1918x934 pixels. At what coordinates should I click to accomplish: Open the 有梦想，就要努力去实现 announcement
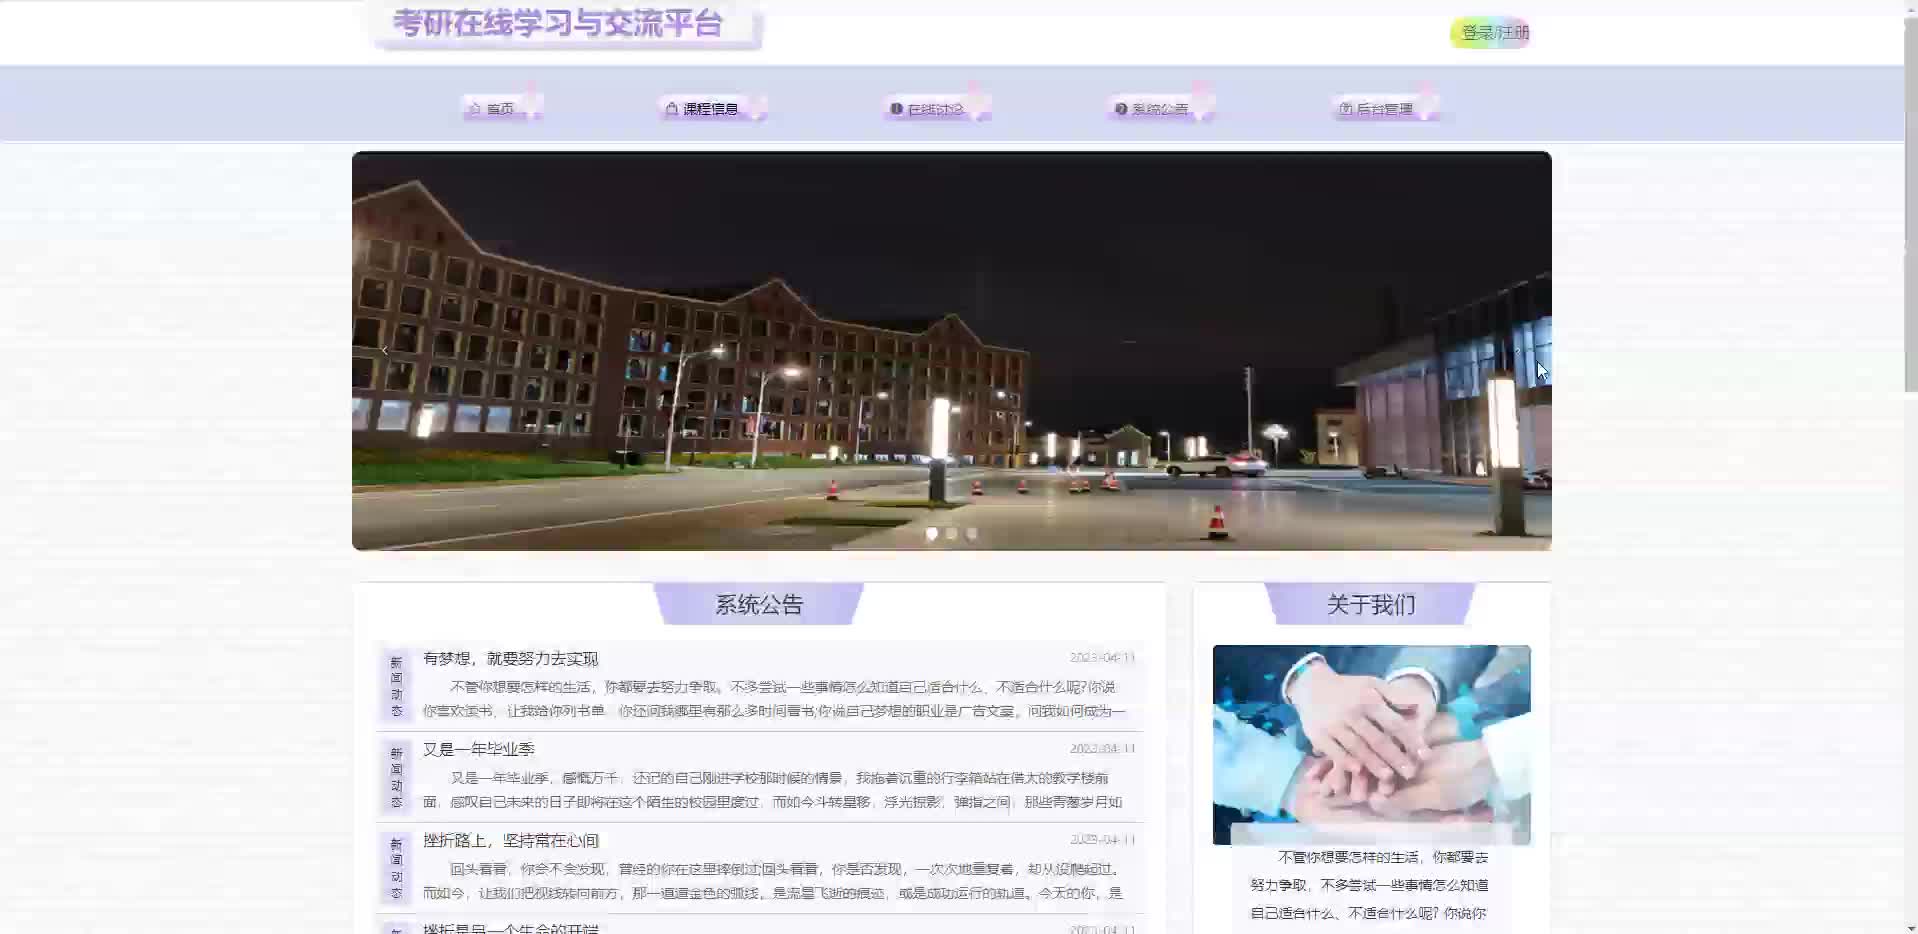[510, 658]
